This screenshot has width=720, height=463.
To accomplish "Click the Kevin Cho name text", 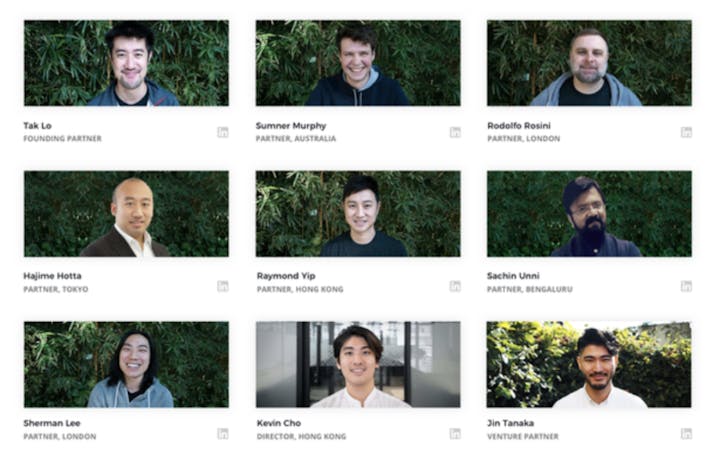I will click(279, 423).
